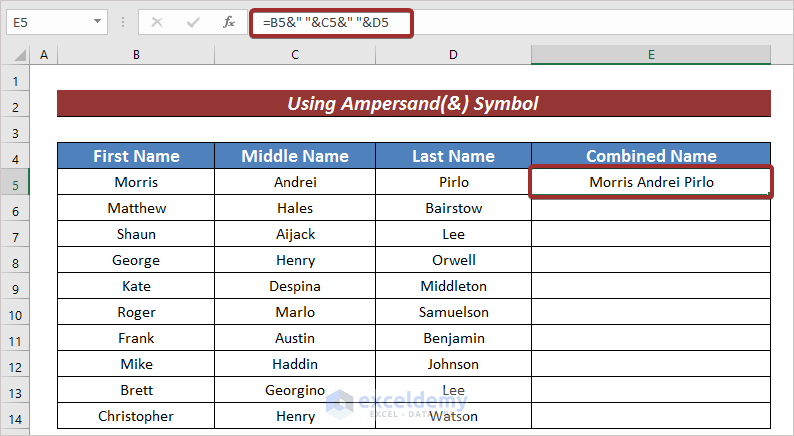The width and height of the screenshot is (794, 436).
Task: Select column B header
Action: tap(136, 55)
